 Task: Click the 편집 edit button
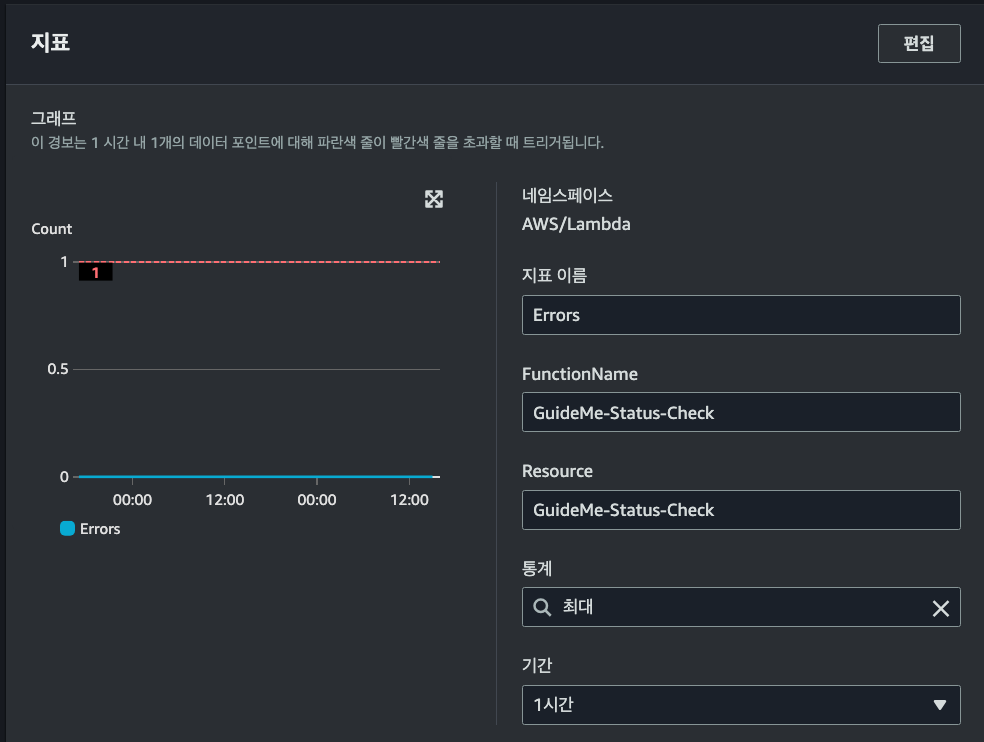(919, 43)
